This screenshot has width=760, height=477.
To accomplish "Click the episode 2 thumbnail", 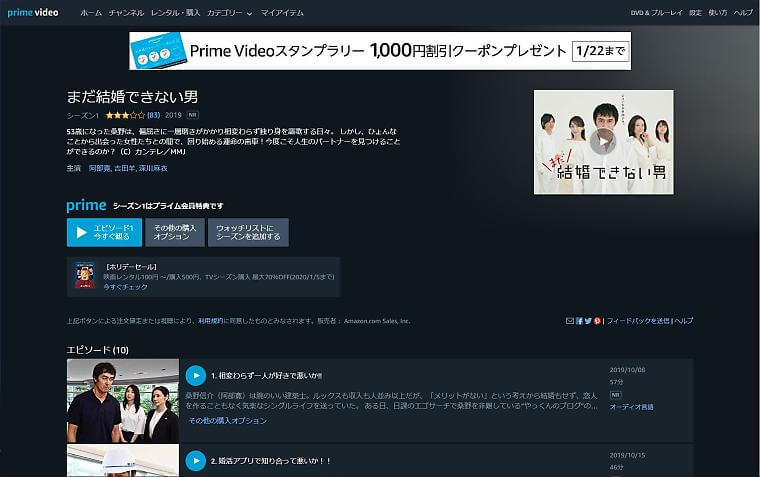I will (x=123, y=461).
